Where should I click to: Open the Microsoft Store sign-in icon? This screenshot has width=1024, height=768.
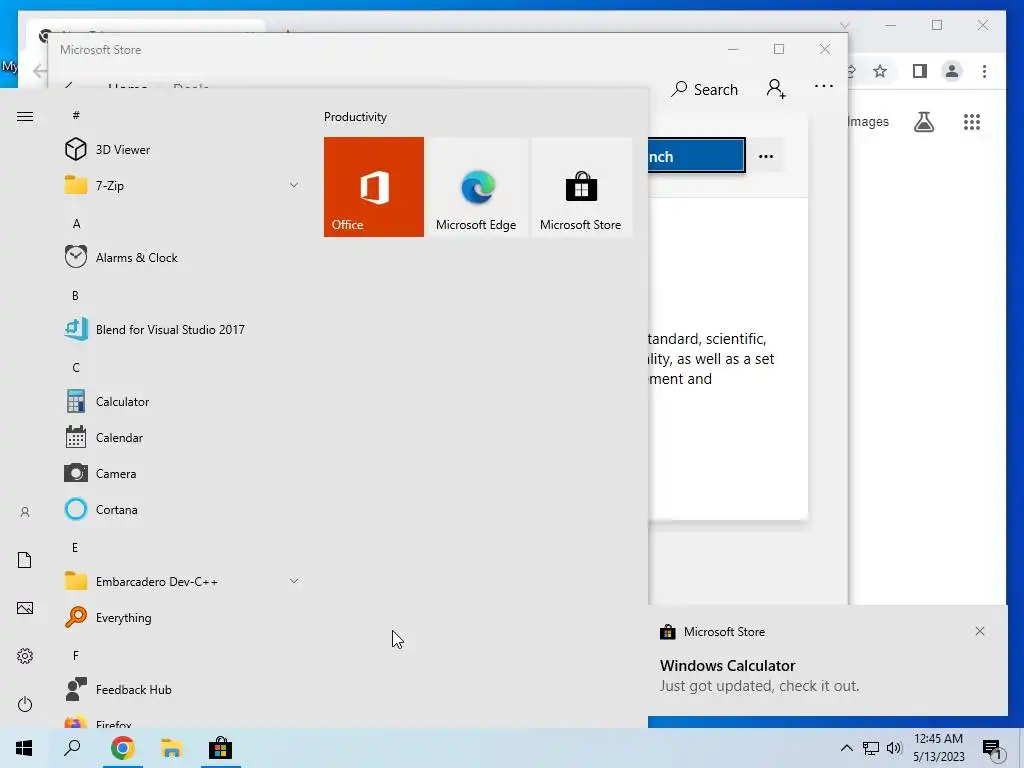pyautogui.click(x=776, y=88)
